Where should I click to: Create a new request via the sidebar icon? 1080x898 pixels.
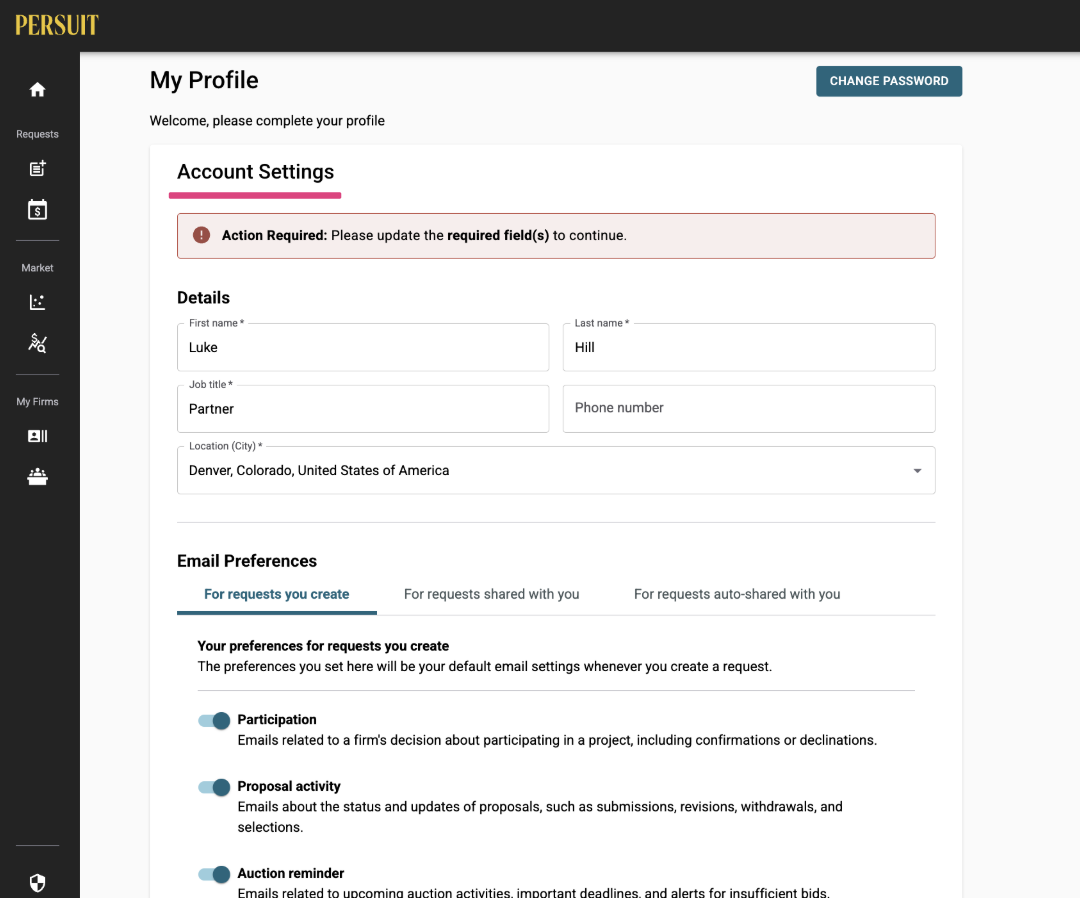pos(37,168)
